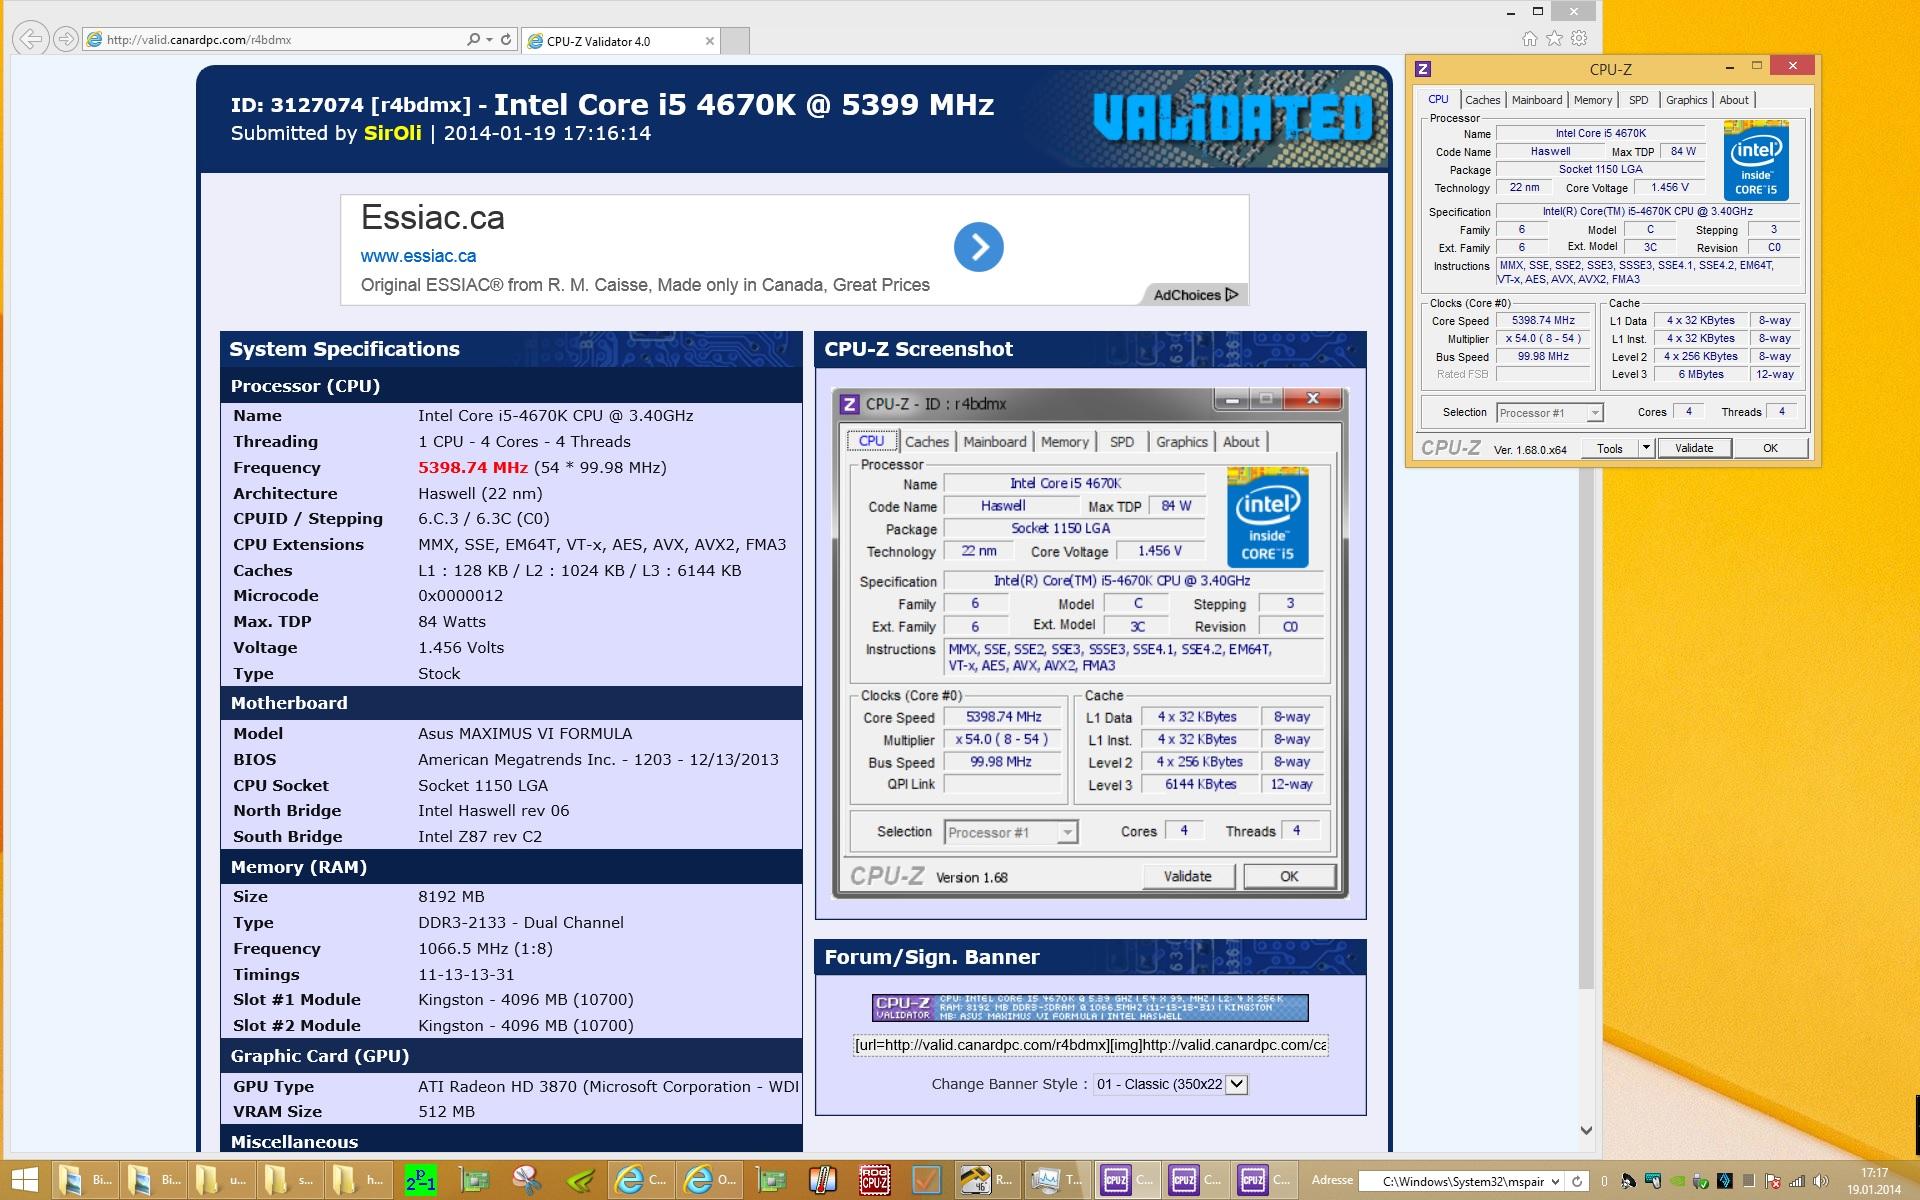The width and height of the screenshot is (1920, 1200).
Task: Click the Essiac.ca ad headline
Action: point(432,218)
